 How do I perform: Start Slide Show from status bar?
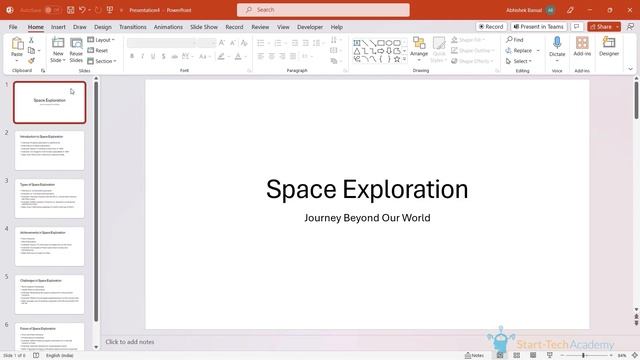point(549,356)
